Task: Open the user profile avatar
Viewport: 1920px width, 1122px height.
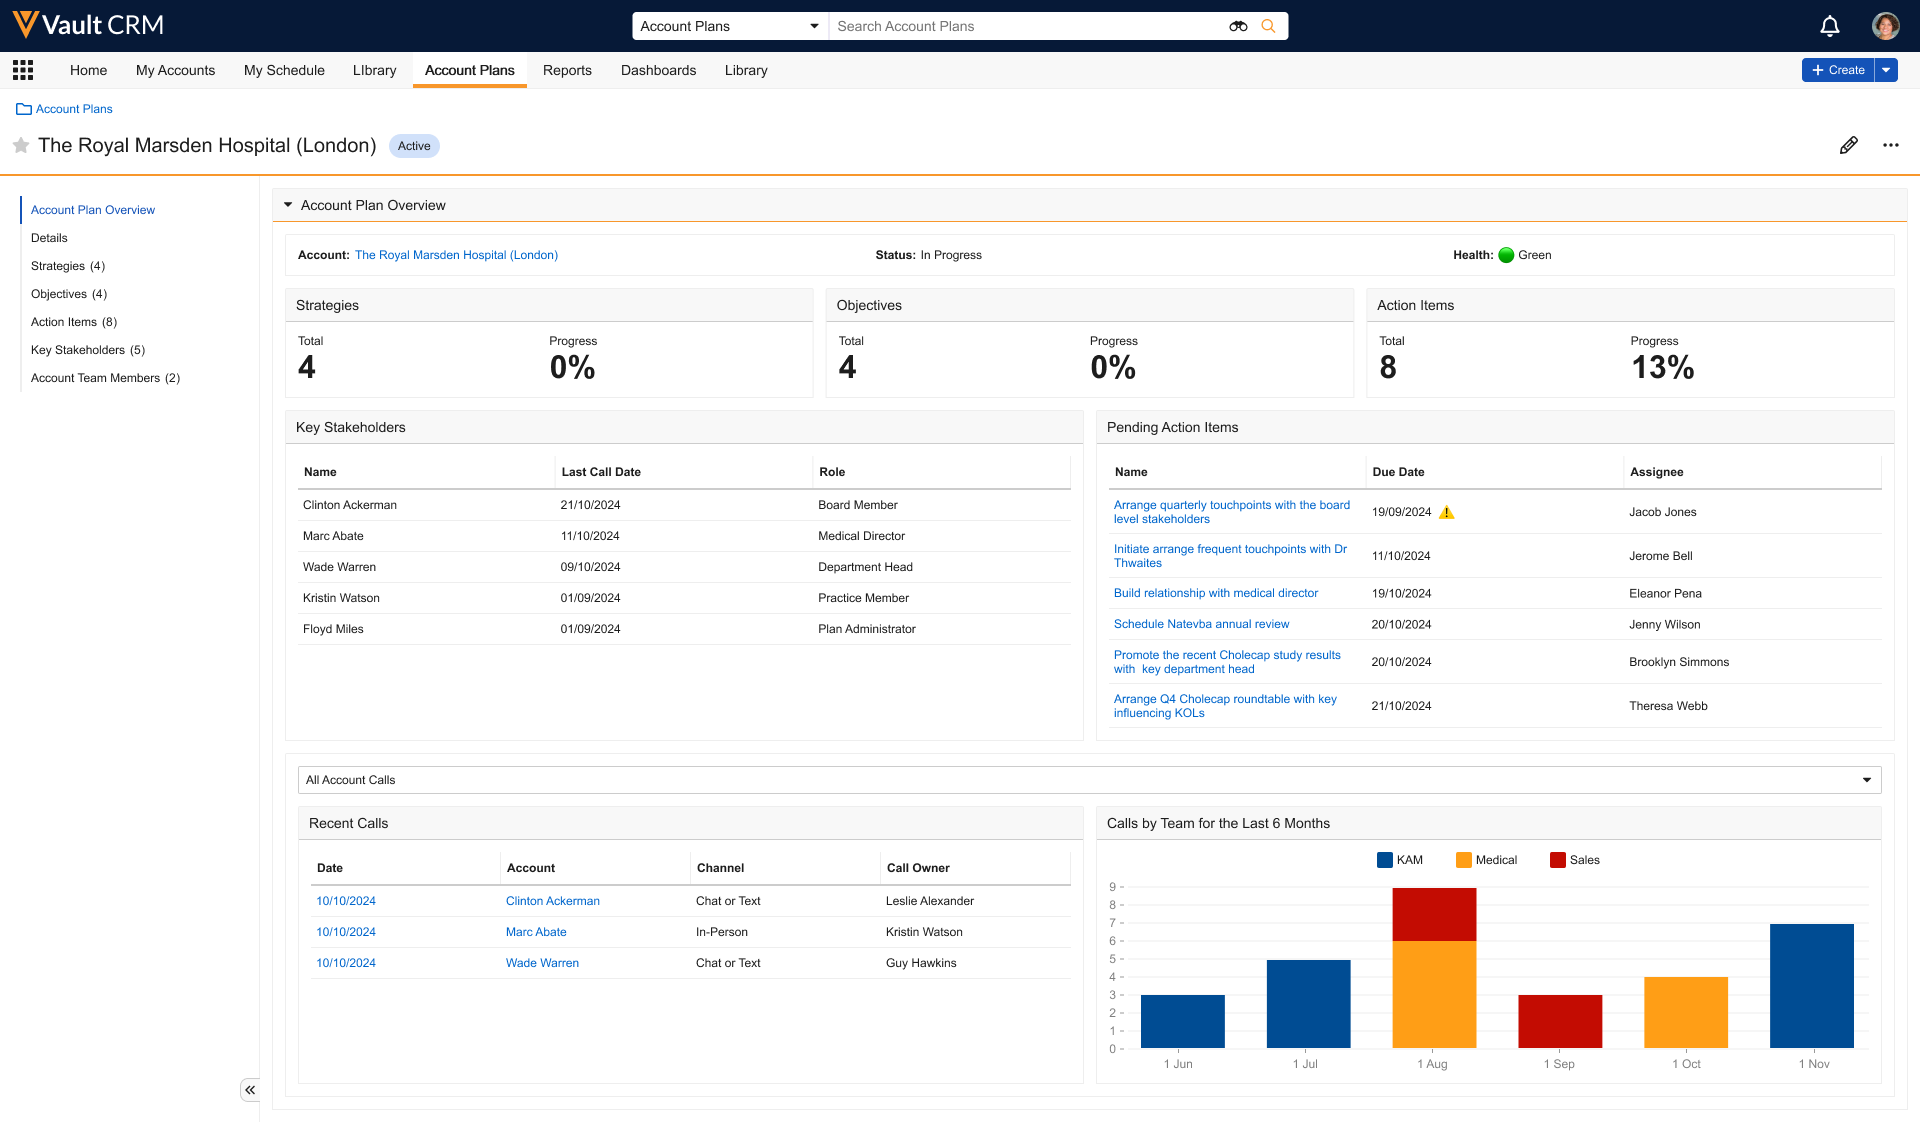Action: 1885,26
